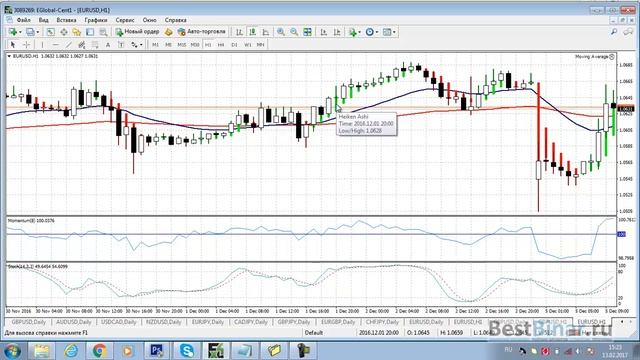The height and width of the screenshot is (360, 640).
Task: Switch timeframe to W1
Action: point(247,45)
